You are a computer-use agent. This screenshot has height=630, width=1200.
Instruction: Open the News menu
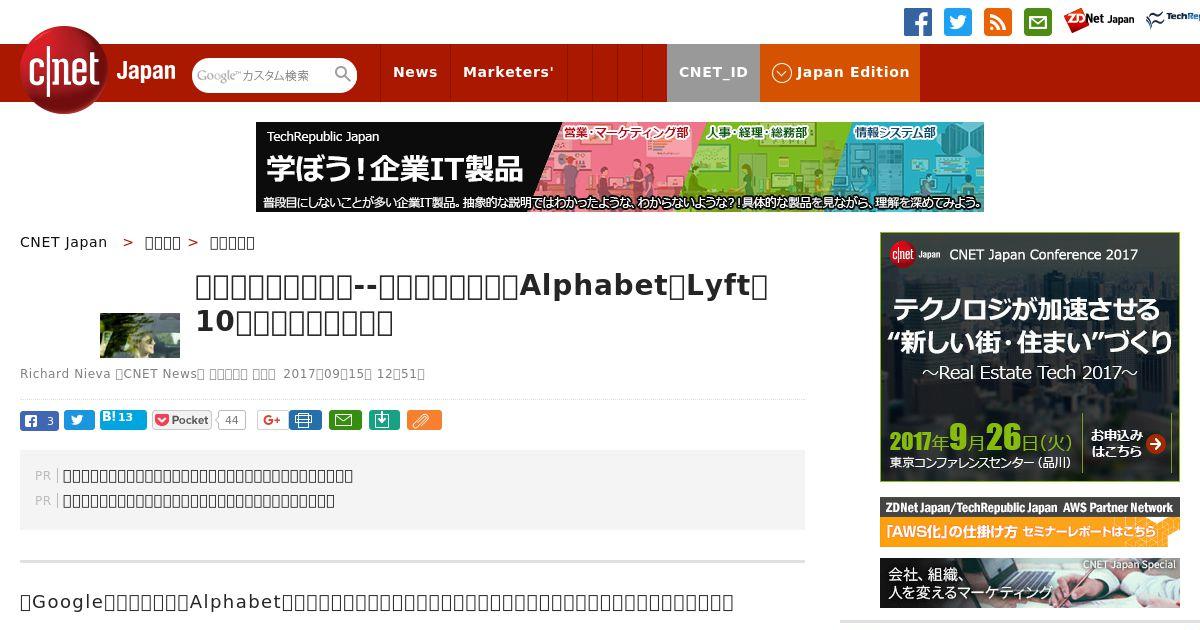[415, 73]
